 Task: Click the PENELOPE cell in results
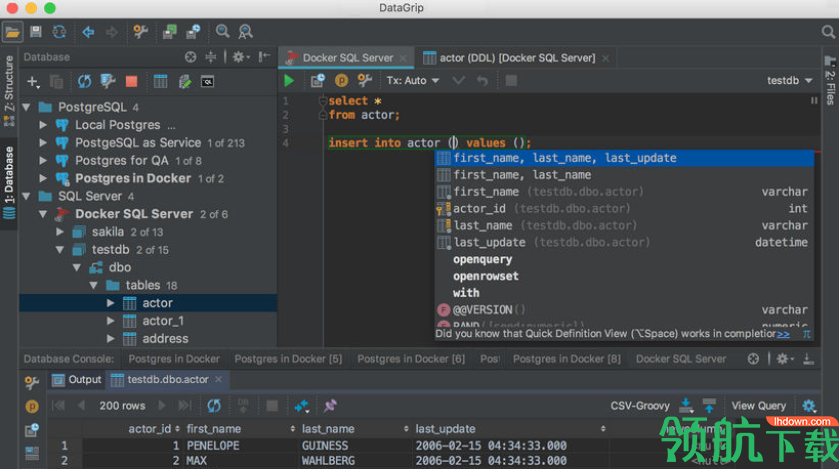click(x=213, y=445)
